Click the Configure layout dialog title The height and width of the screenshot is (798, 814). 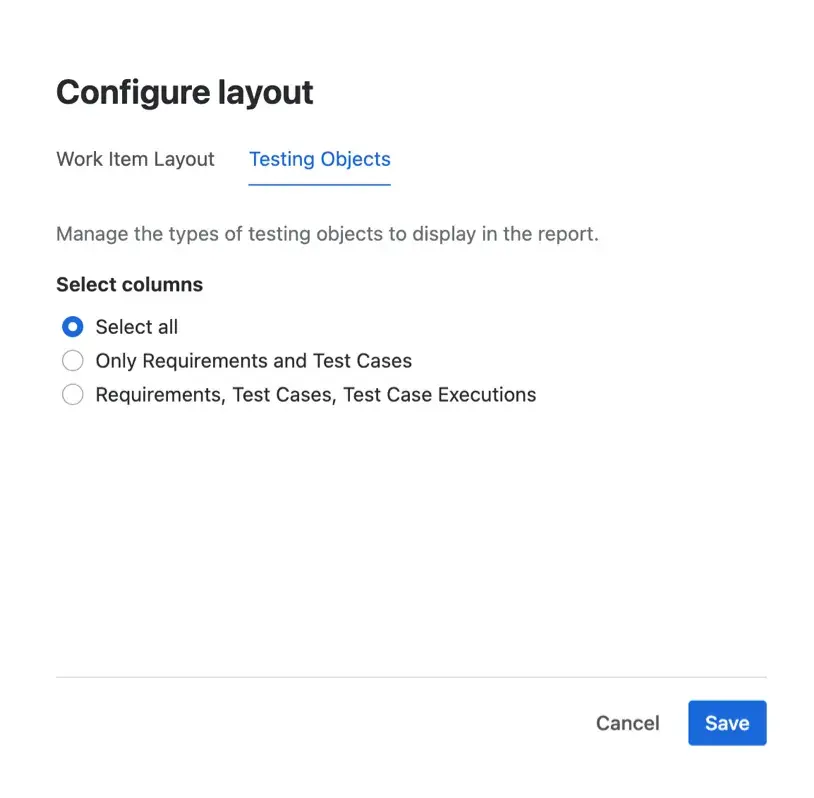pos(184,91)
